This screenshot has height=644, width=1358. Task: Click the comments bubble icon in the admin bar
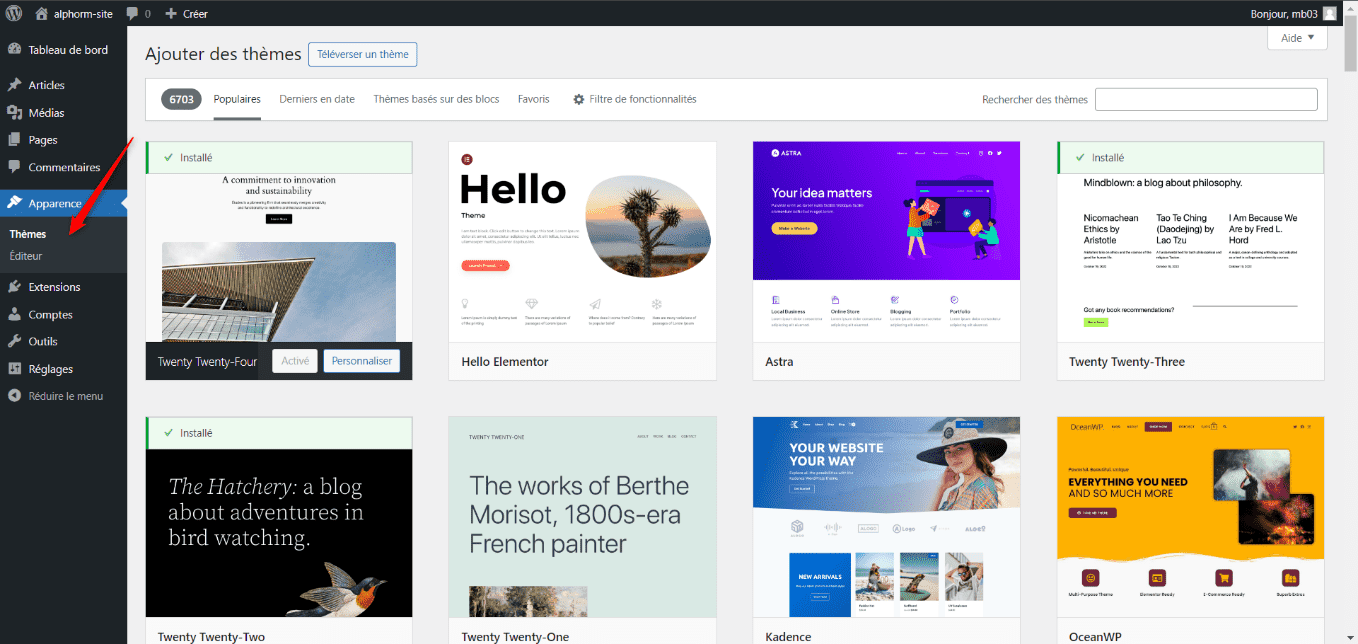click(x=133, y=14)
